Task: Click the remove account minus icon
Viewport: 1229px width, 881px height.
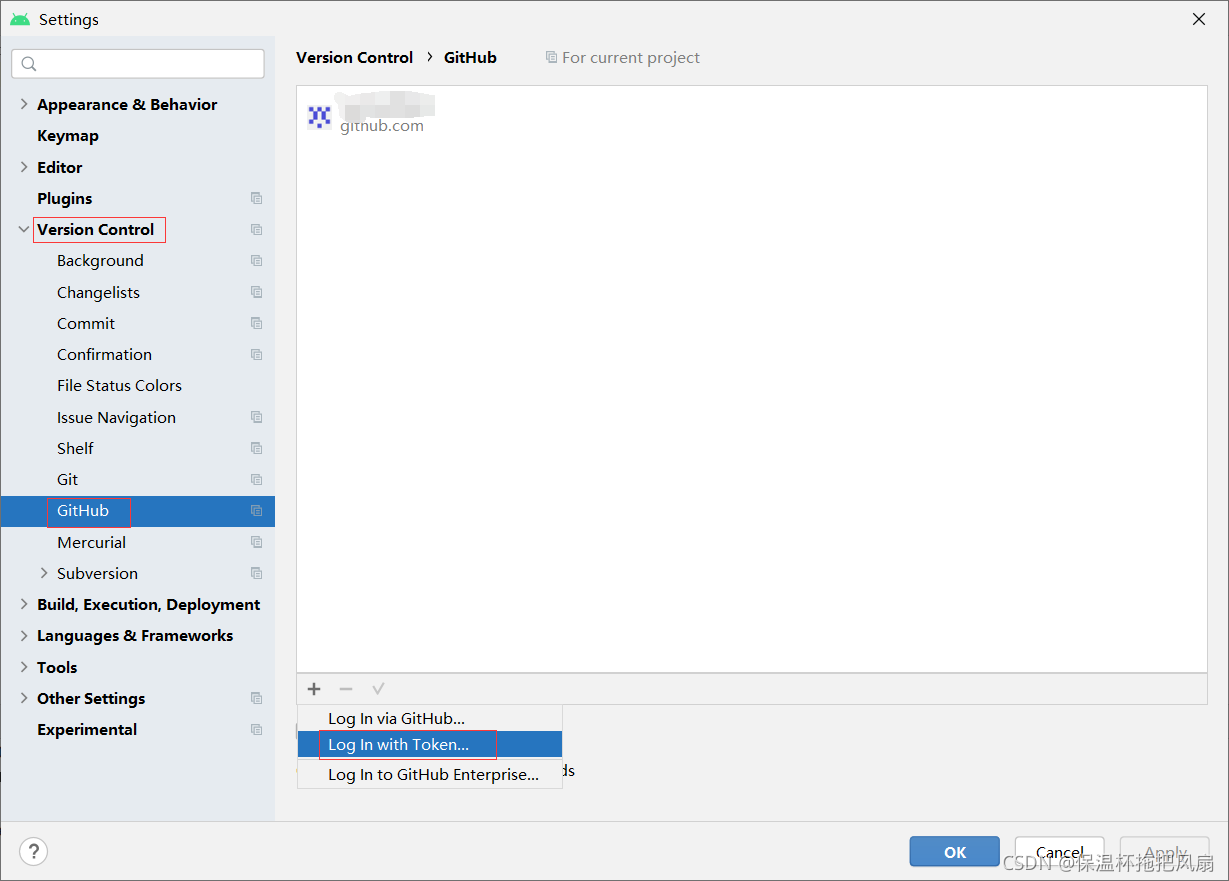Action: point(346,689)
